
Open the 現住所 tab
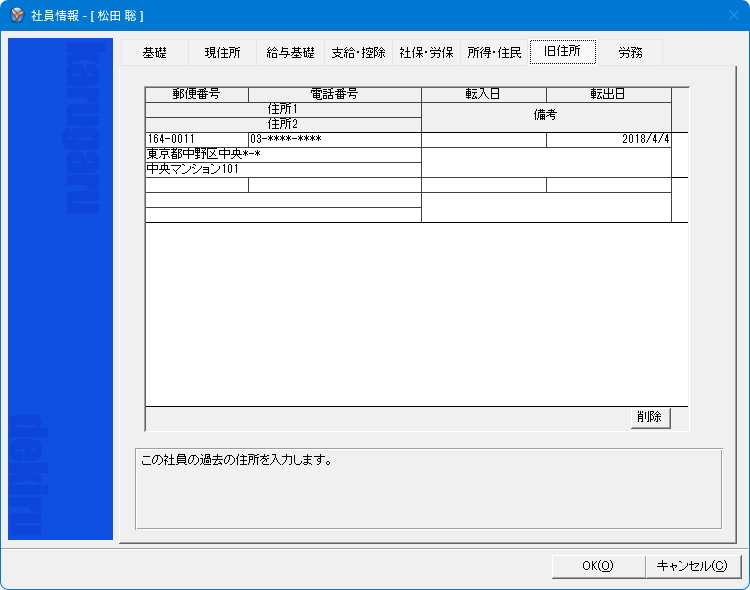click(222, 53)
